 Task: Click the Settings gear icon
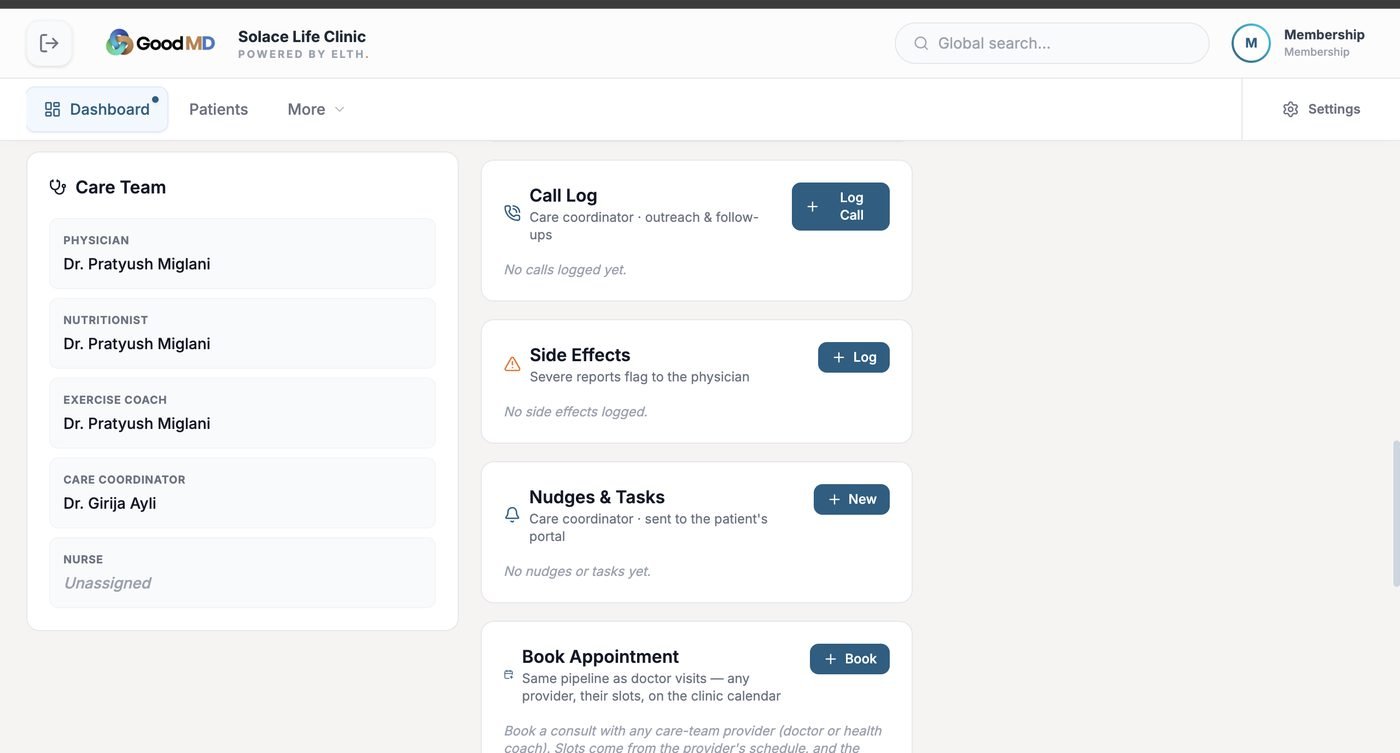click(1290, 109)
